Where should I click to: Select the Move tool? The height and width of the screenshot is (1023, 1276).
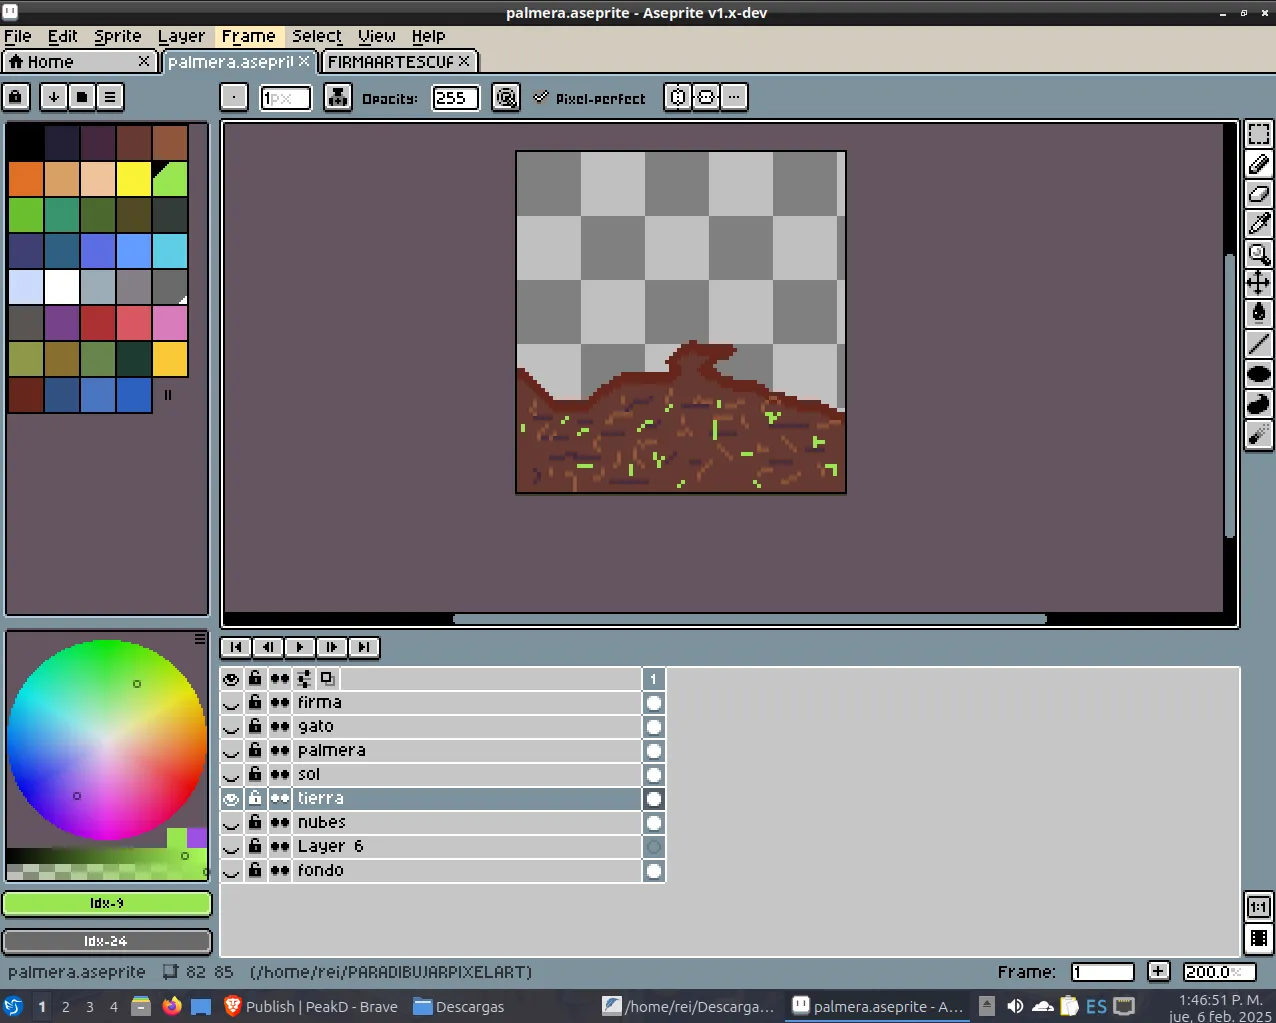click(x=1259, y=284)
